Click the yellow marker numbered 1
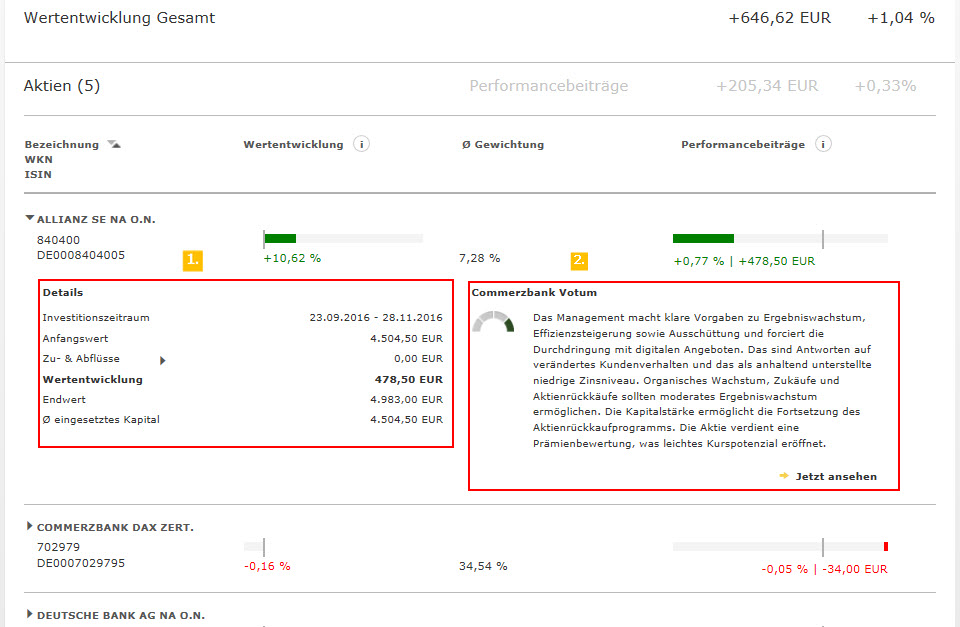The height and width of the screenshot is (627, 960). pos(193,260)
